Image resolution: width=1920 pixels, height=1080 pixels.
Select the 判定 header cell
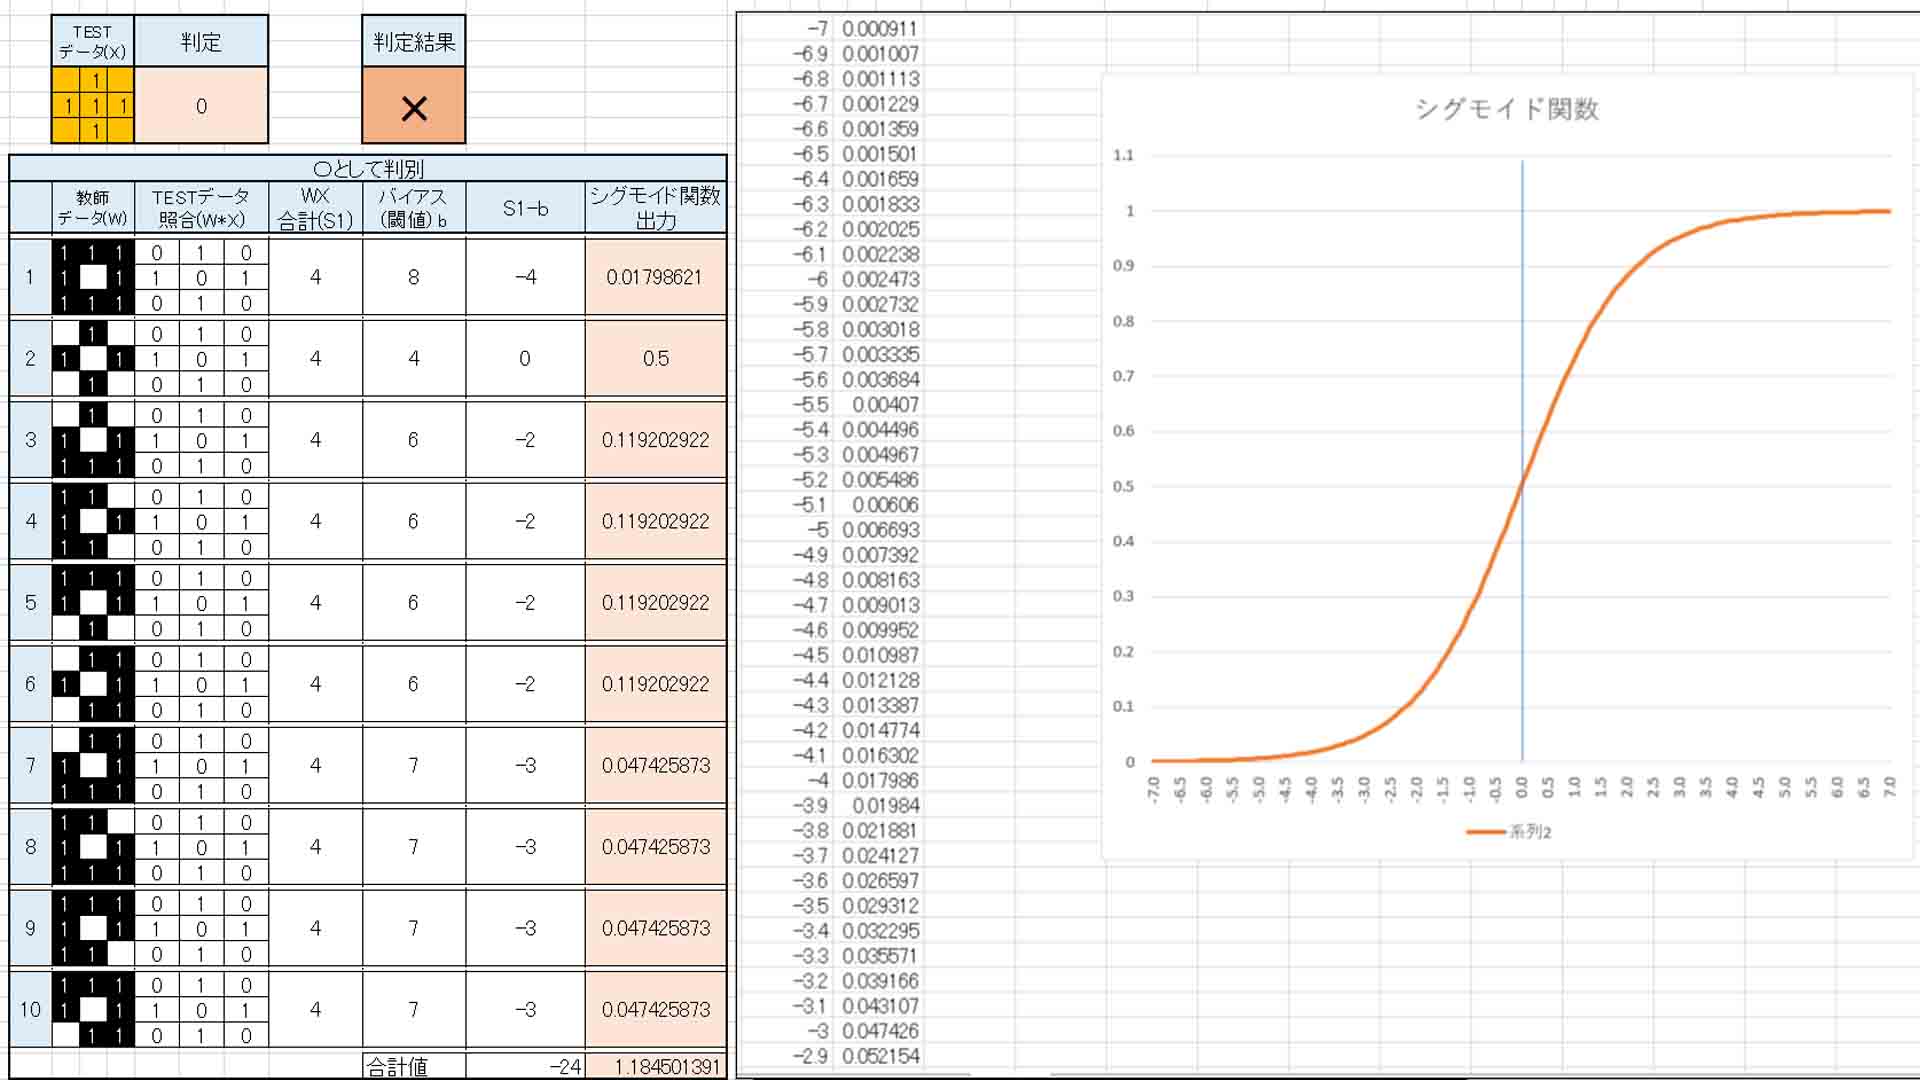201,42
